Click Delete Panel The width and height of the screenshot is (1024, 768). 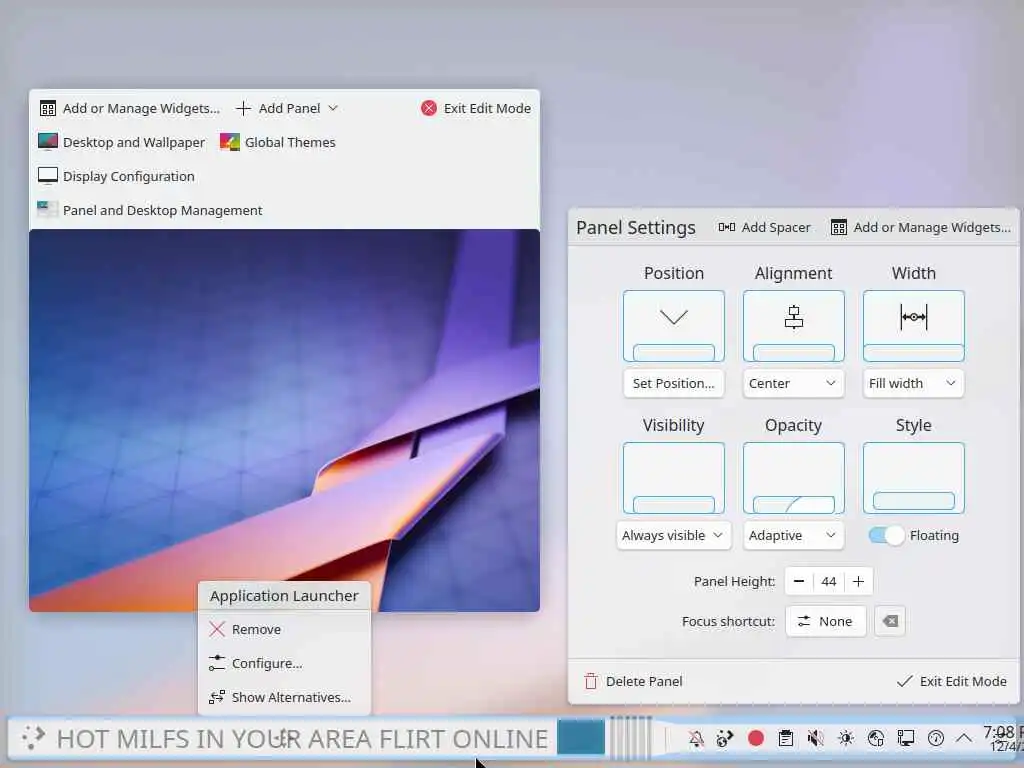tap(633, 681)
